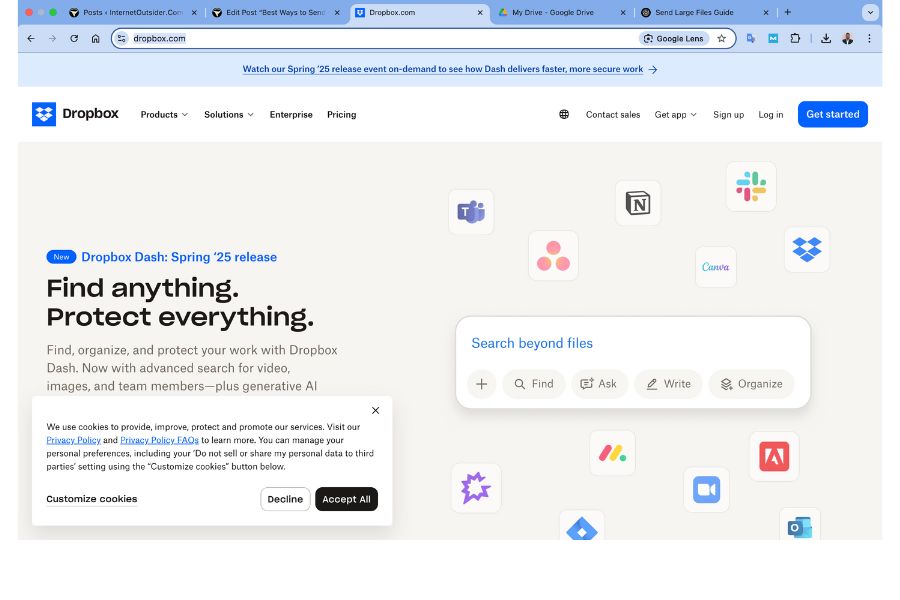Click the Jira blue diamond icon
The height and width of the screenshot is (600, 900).
[x=581, y=527]
